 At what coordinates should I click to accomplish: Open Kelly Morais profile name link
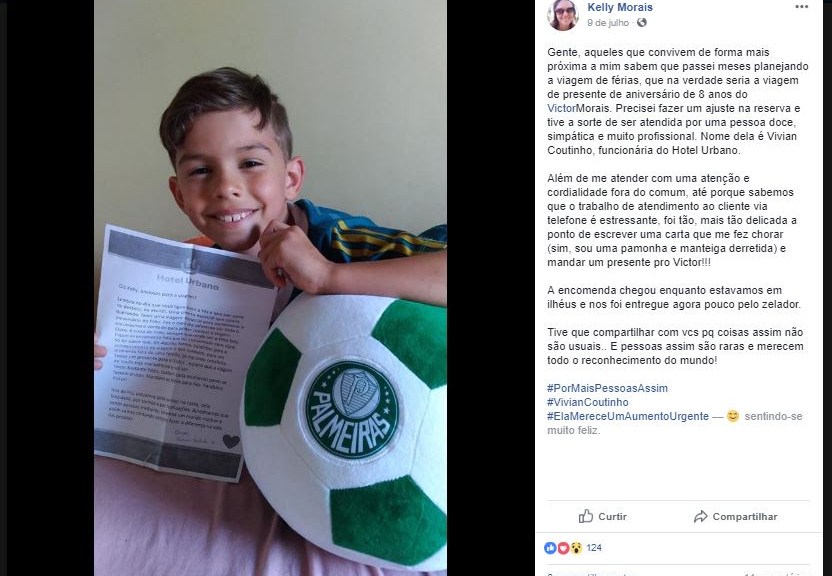coord(620,7)
